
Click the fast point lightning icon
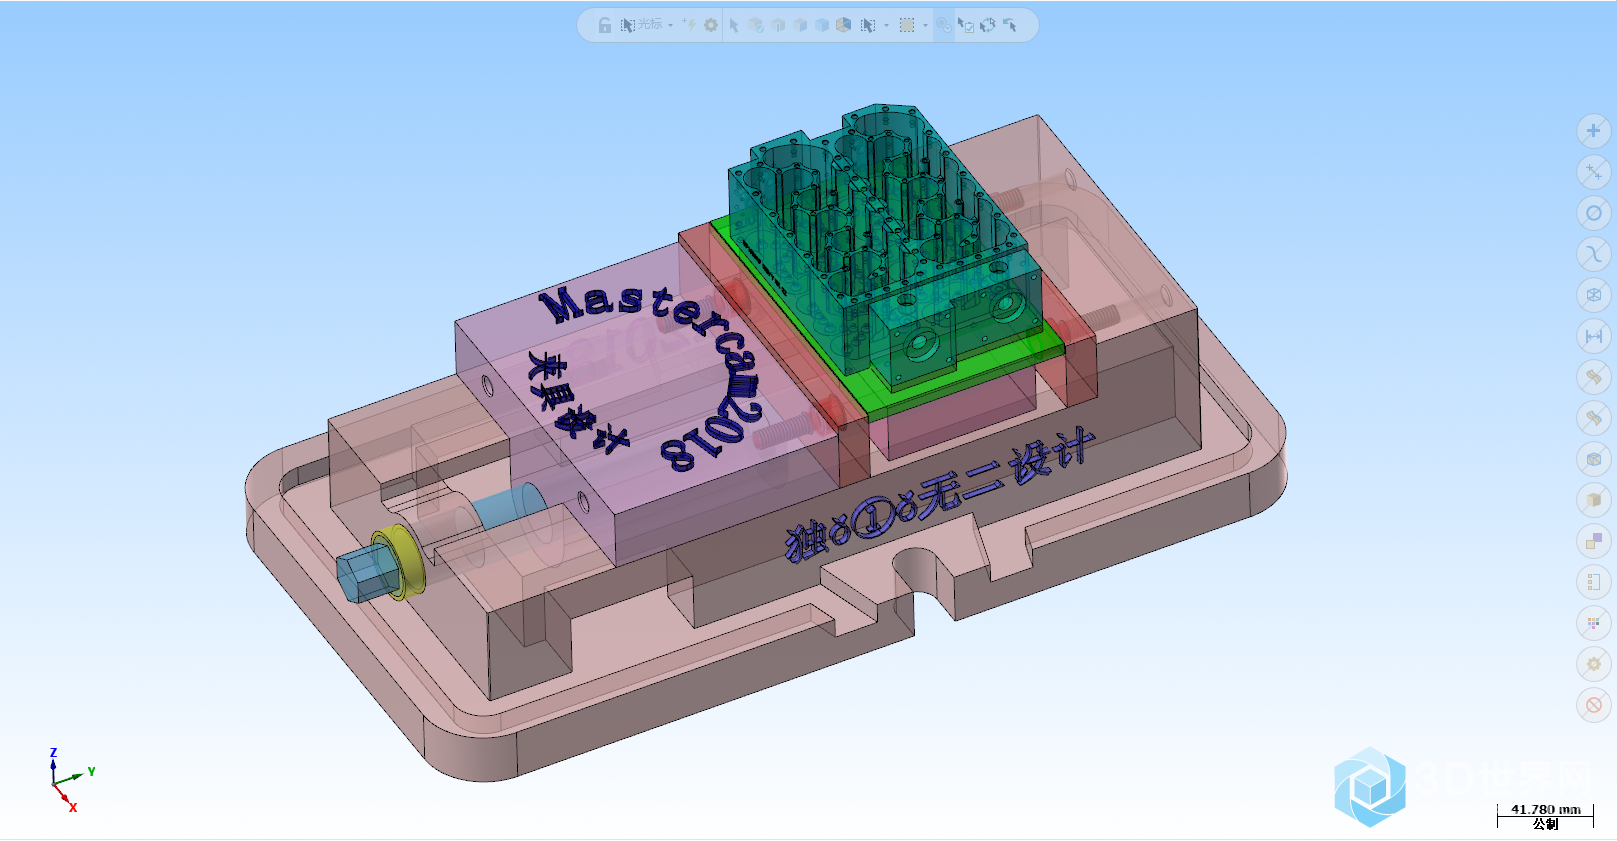point(689,24)
